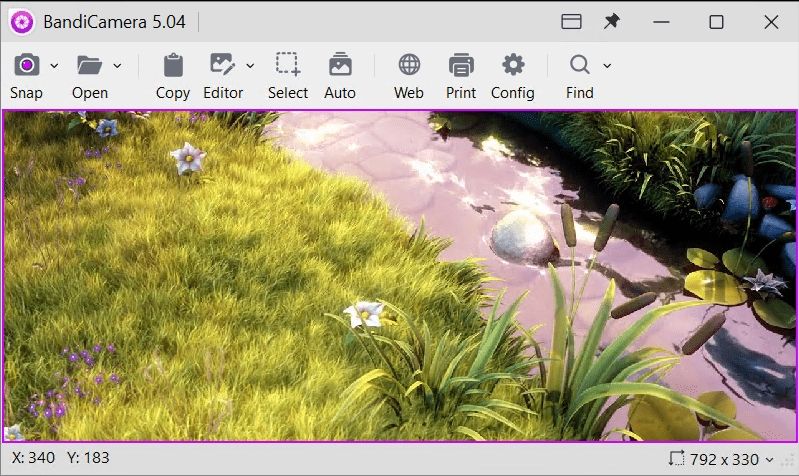
Task: Copy capture with the clipboard icon
Action: pyautogui.click(x=173, y=66)
